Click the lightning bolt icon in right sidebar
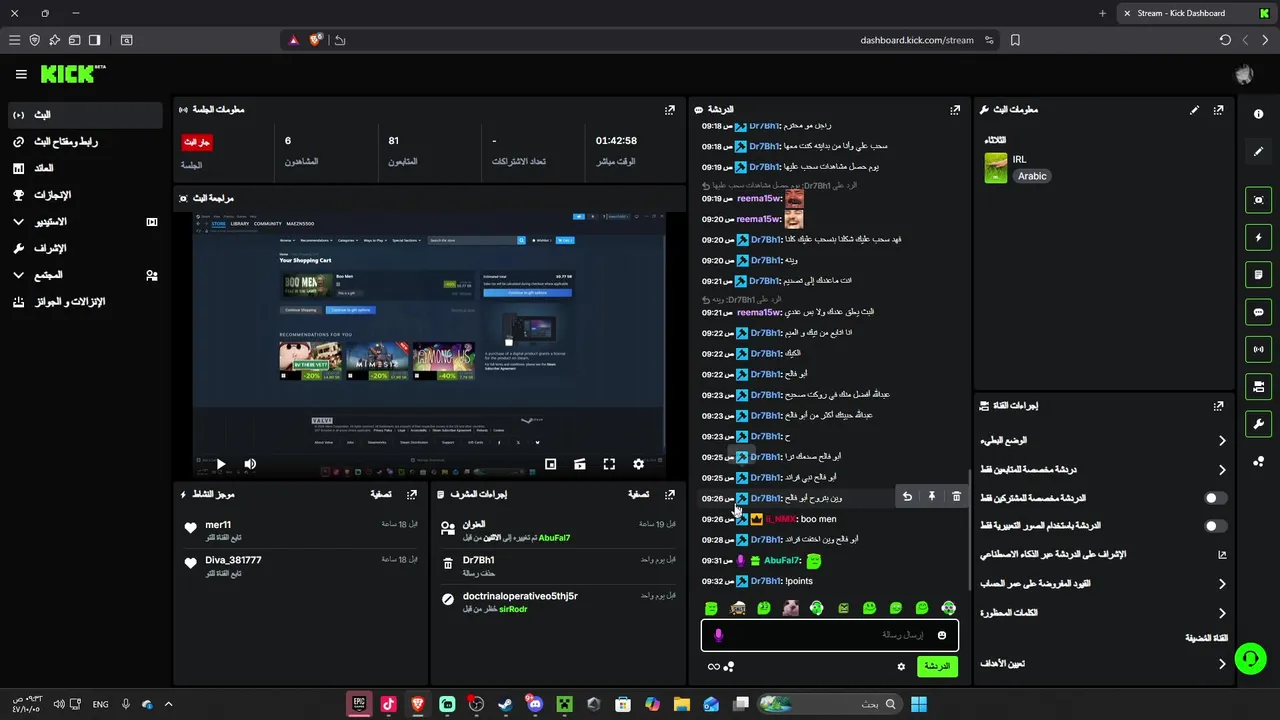The image size is (1280, 720). tap(1259, 238)
